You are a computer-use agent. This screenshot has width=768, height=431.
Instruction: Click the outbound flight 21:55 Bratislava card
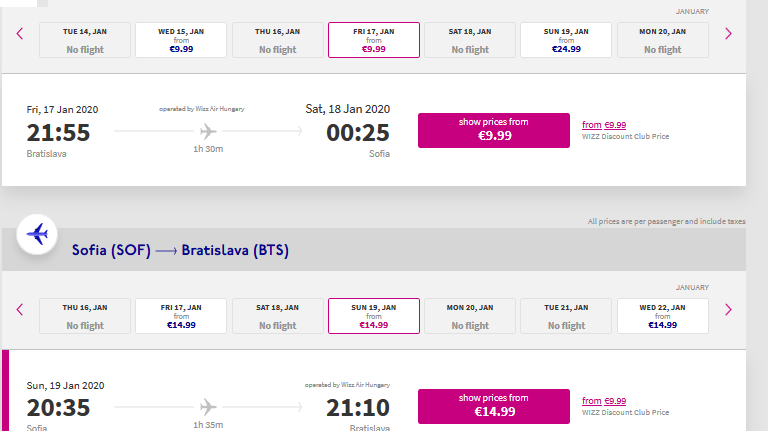tap(374, 130)
